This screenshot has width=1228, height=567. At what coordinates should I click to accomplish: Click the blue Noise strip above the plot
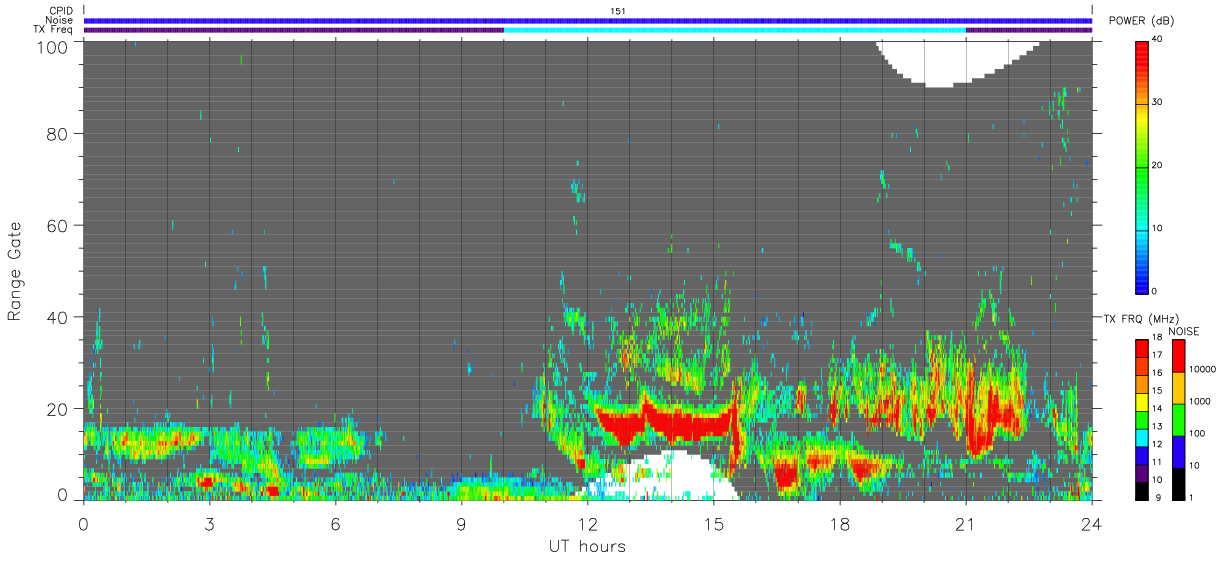[x=588, y=20]
